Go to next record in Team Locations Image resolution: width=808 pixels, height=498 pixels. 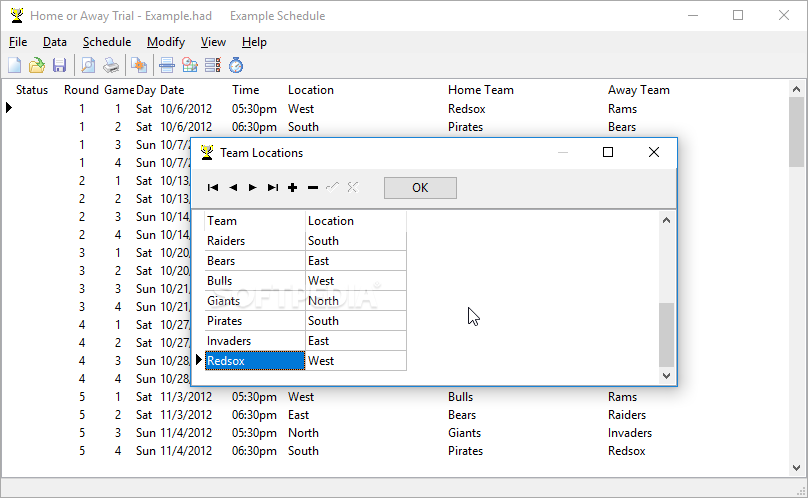(252, 188)
